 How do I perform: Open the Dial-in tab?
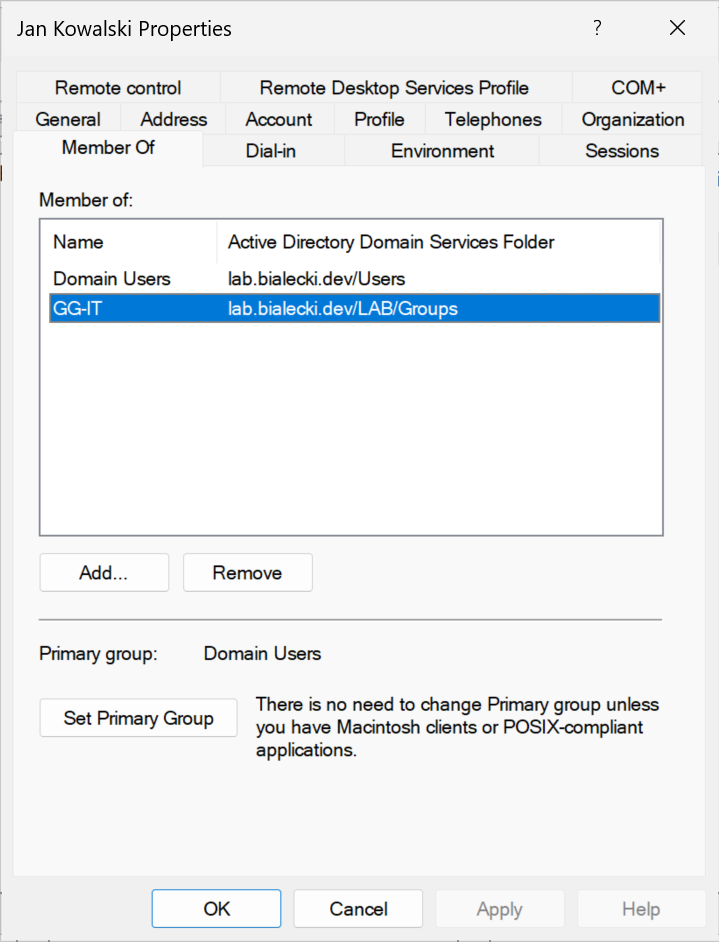click(x=271, y=151)
